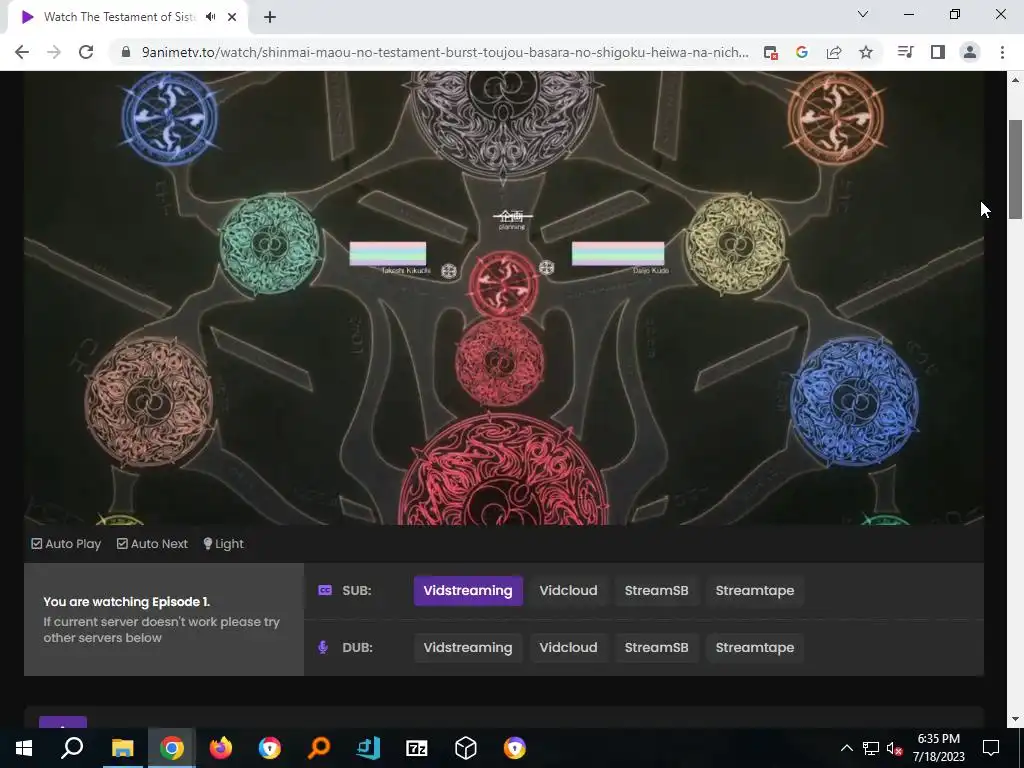
Task: Click the page vertical scrollbar thumb
Action: pyautogui.click(x=1015, y=170)
